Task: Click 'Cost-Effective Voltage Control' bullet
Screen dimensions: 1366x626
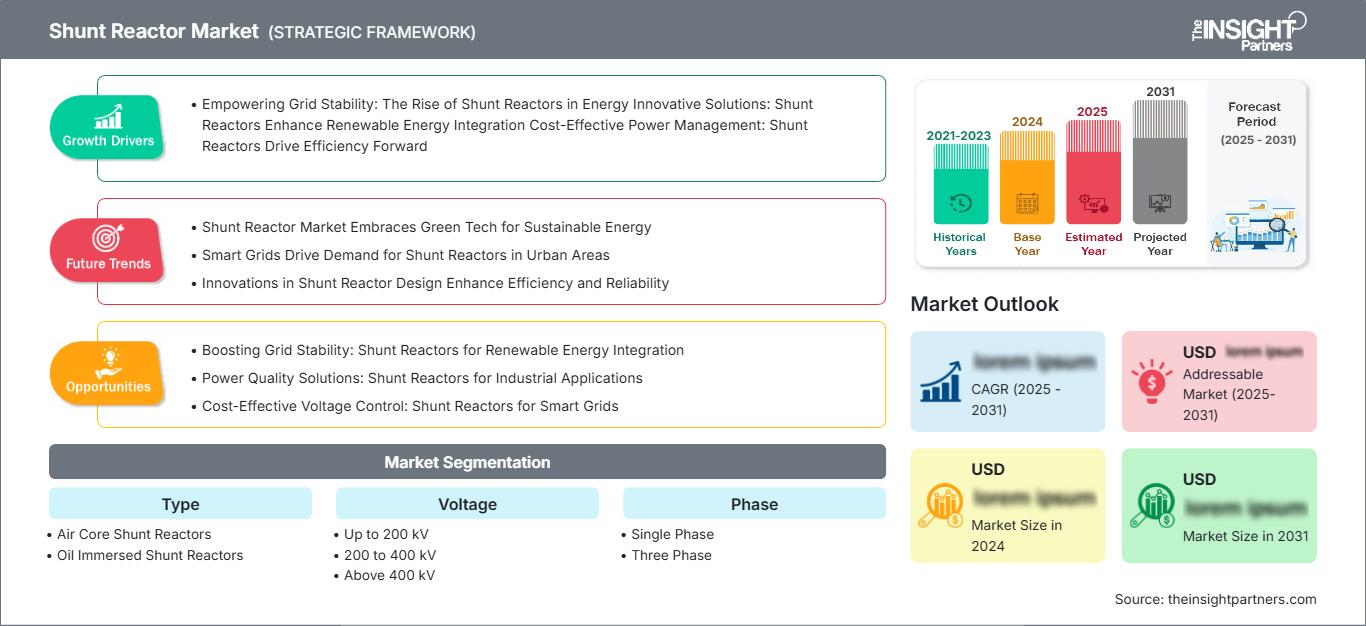Action: [x=410, y=406]
